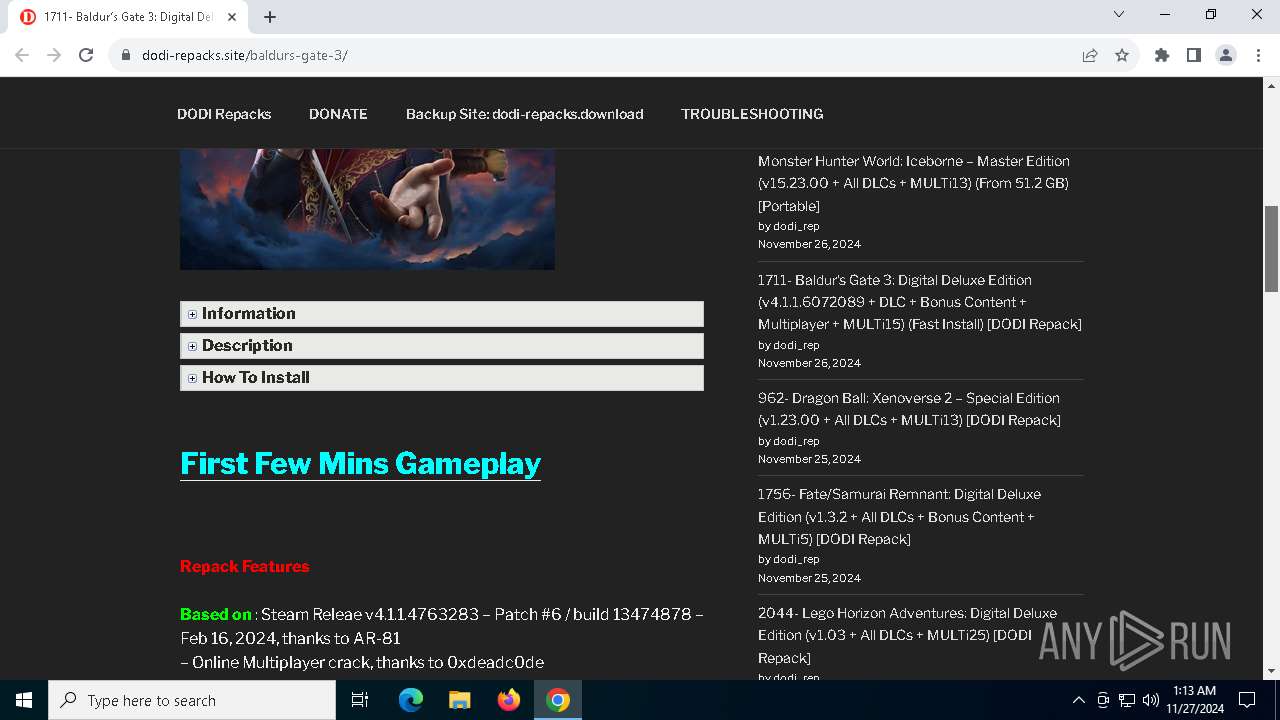Open Task View on the taskbar

pos(360,700)
